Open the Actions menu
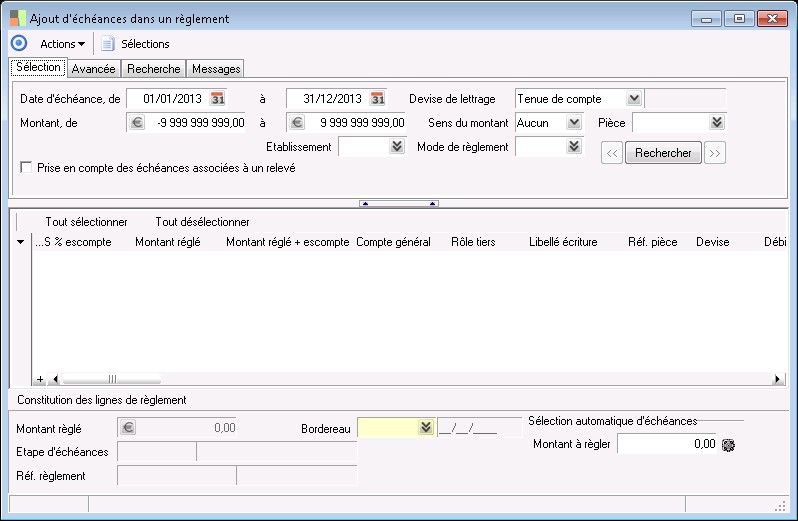 [62, 44]
